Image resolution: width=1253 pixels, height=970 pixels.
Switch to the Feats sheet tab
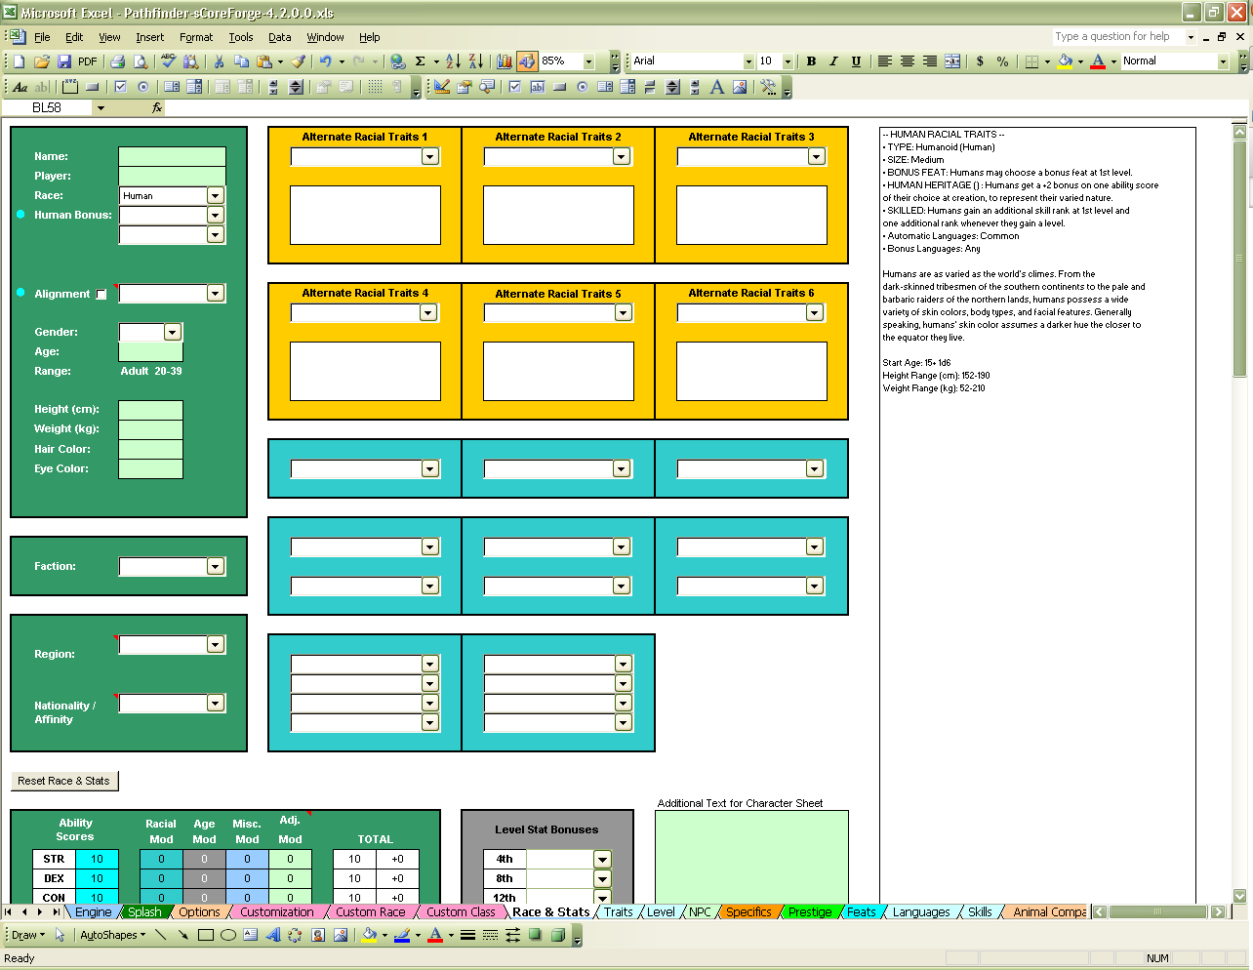coord(861,912)
